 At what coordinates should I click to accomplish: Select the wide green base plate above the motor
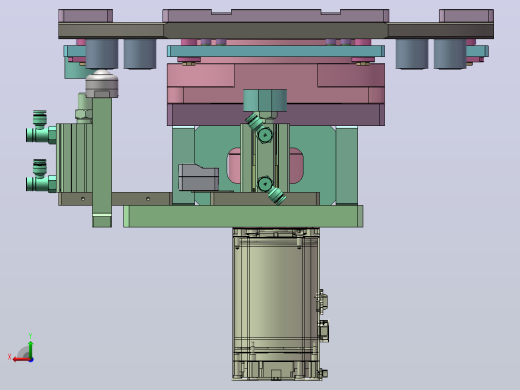click(x=243, y=217)
